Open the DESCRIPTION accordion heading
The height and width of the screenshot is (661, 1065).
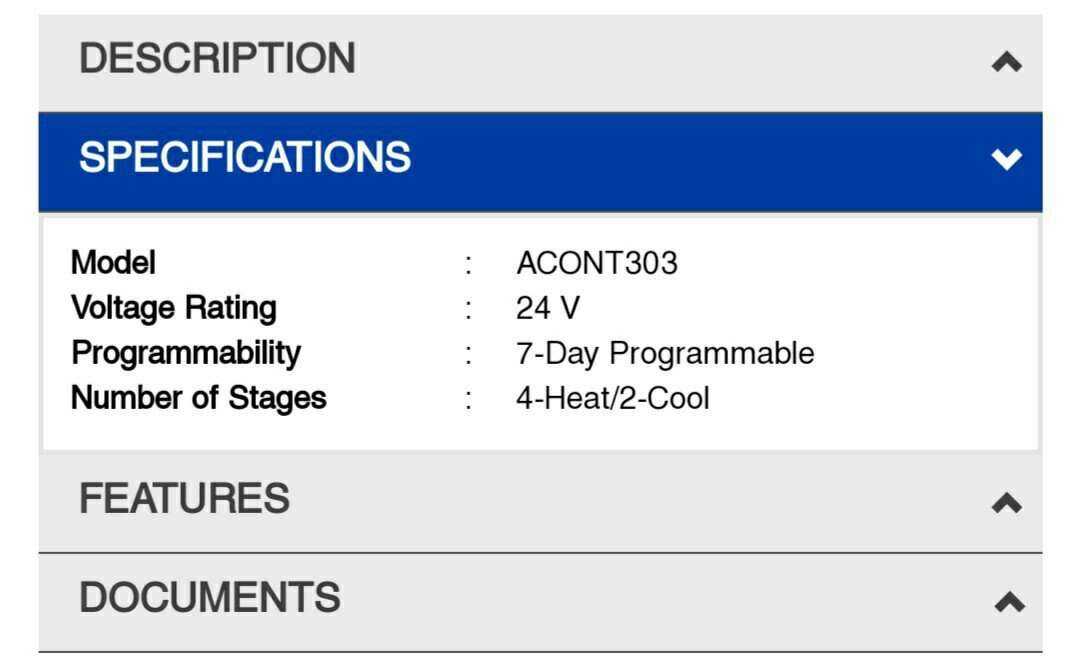click(217, 58)
